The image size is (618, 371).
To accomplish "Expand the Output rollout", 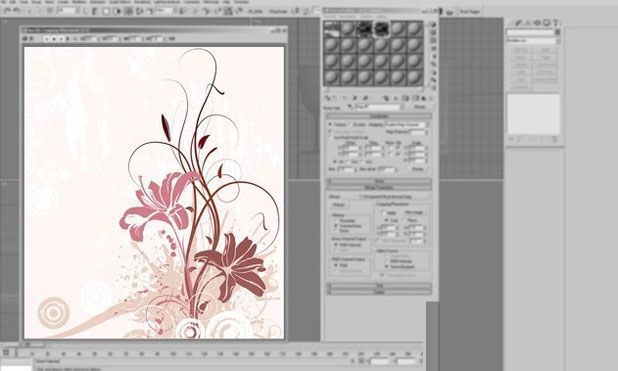I will (379, 292).
